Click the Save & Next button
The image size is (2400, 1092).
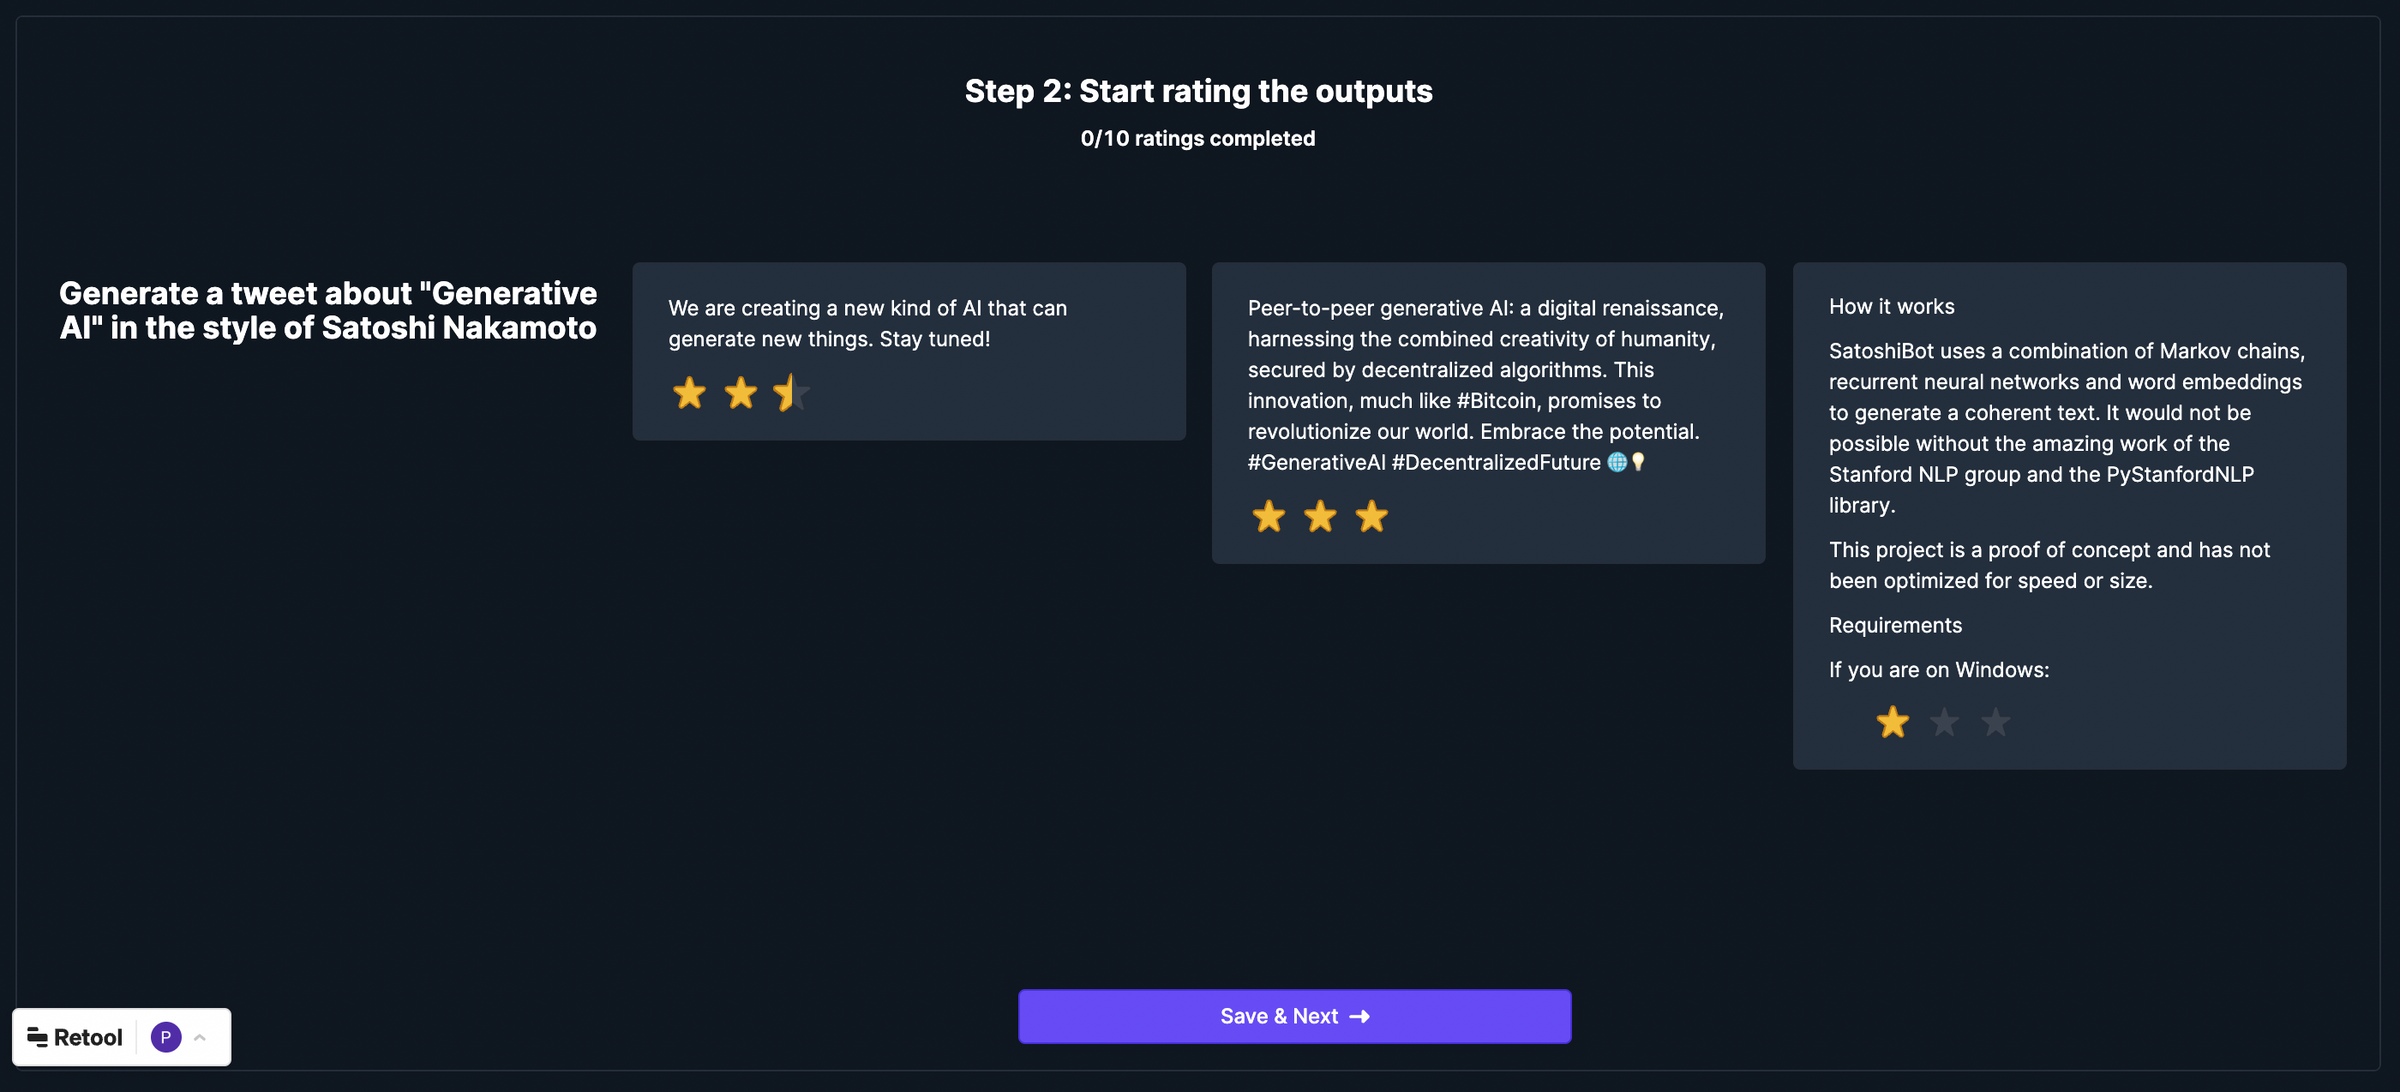click(1294, 1016)
